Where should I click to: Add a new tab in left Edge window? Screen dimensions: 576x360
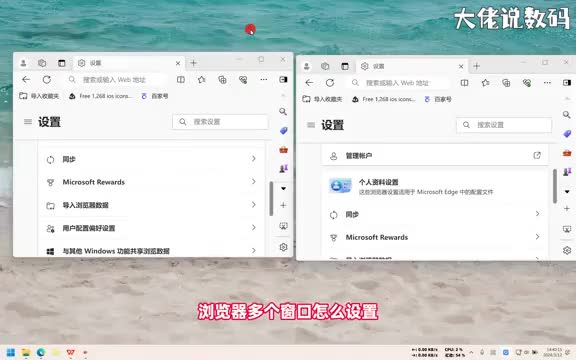coord(194,63)
